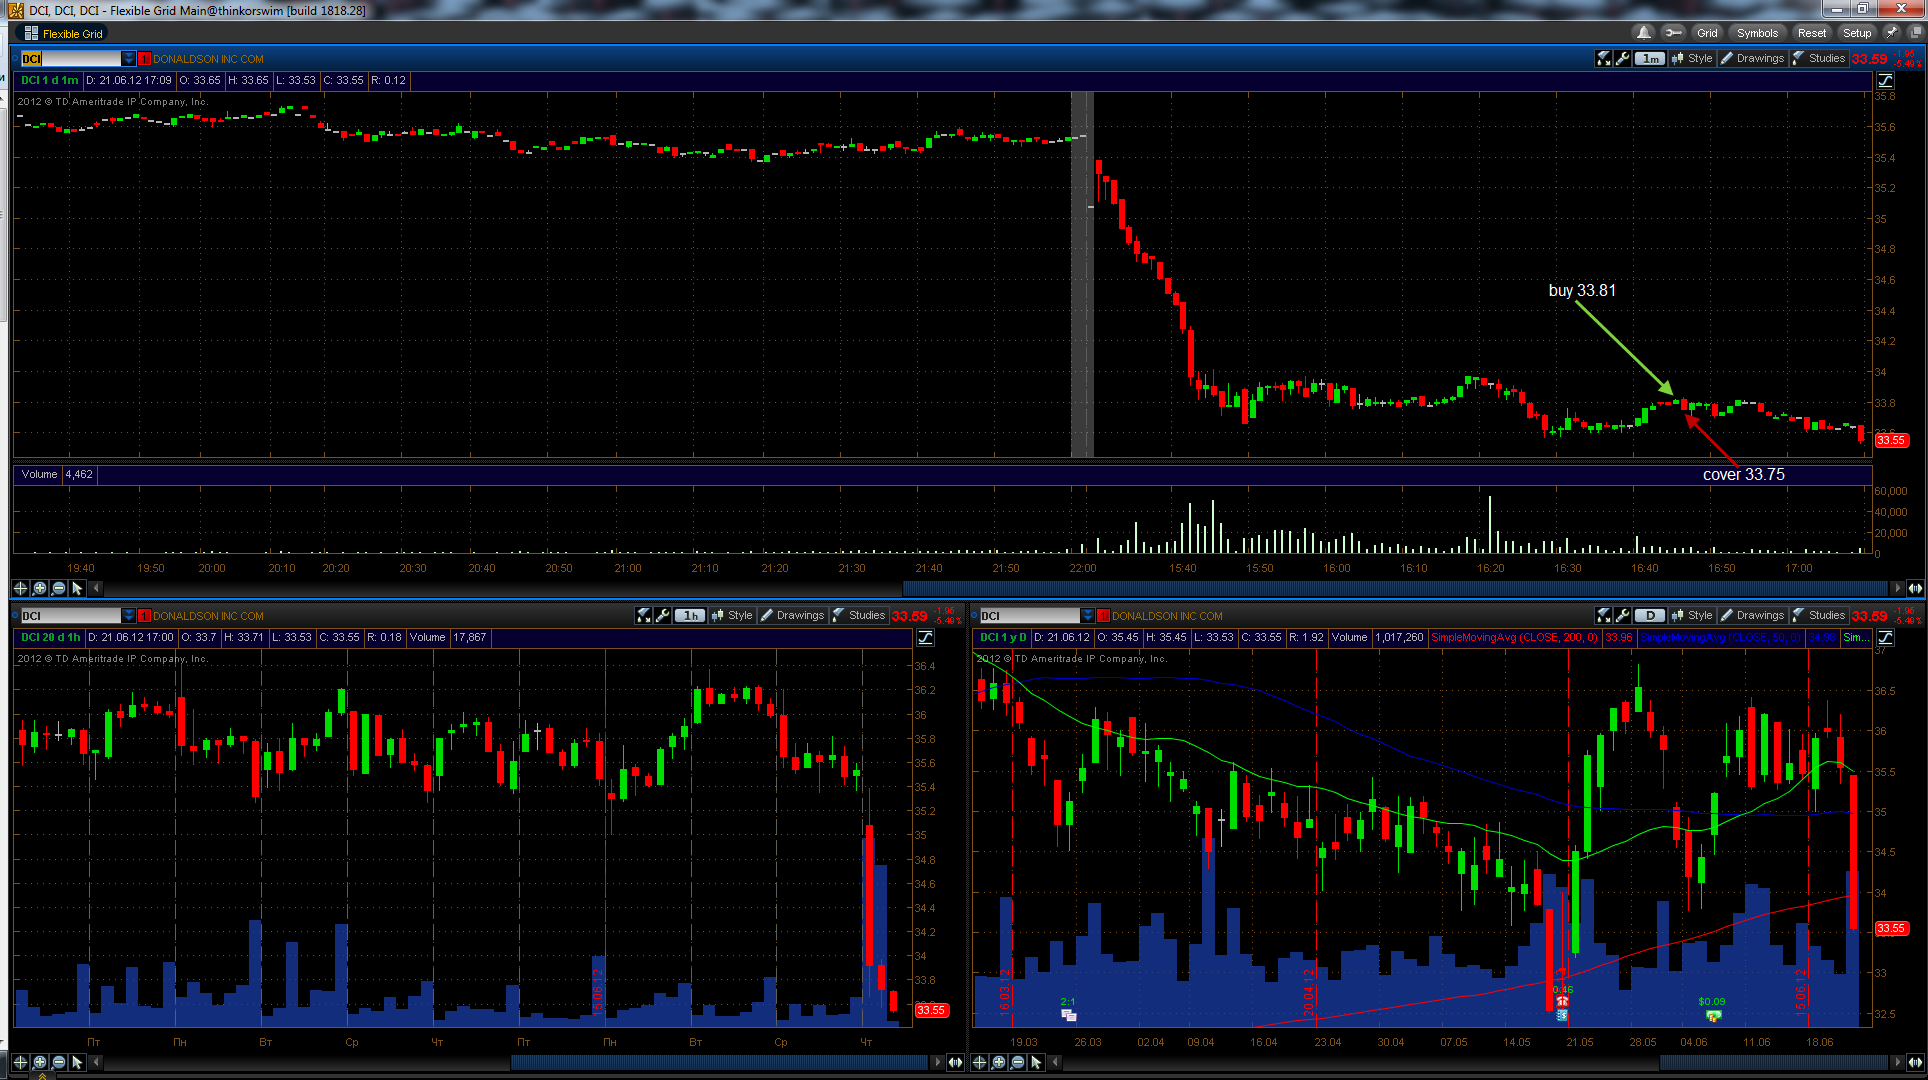Viewport: 1928px width, 1080px height.
Task: Zoom in on the top chart
Action: point(39,588)
